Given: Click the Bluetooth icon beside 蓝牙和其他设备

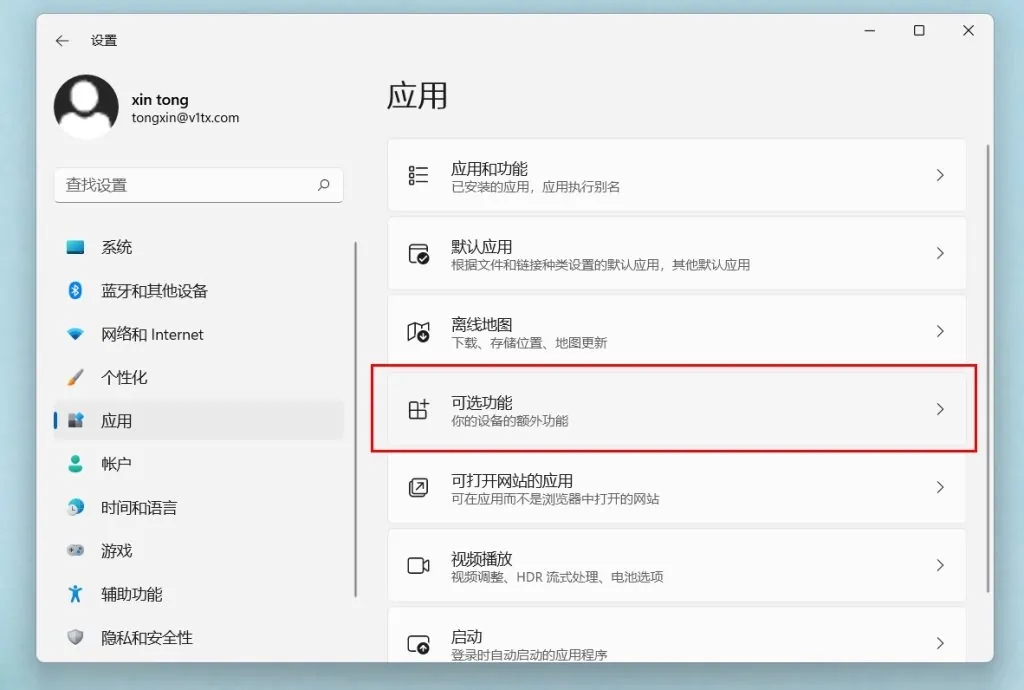Looking at the screenshot, I should tap(75, 290).
